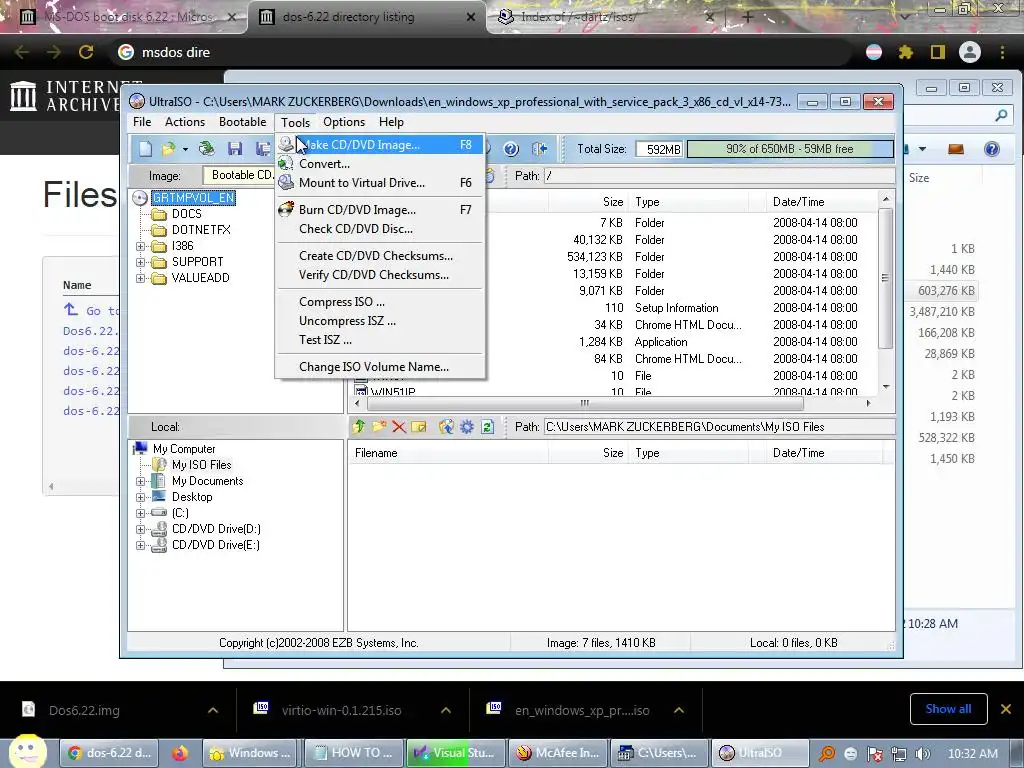
Task: Select Make CD/DVD Image menu entry
Action: coord(379,145)
